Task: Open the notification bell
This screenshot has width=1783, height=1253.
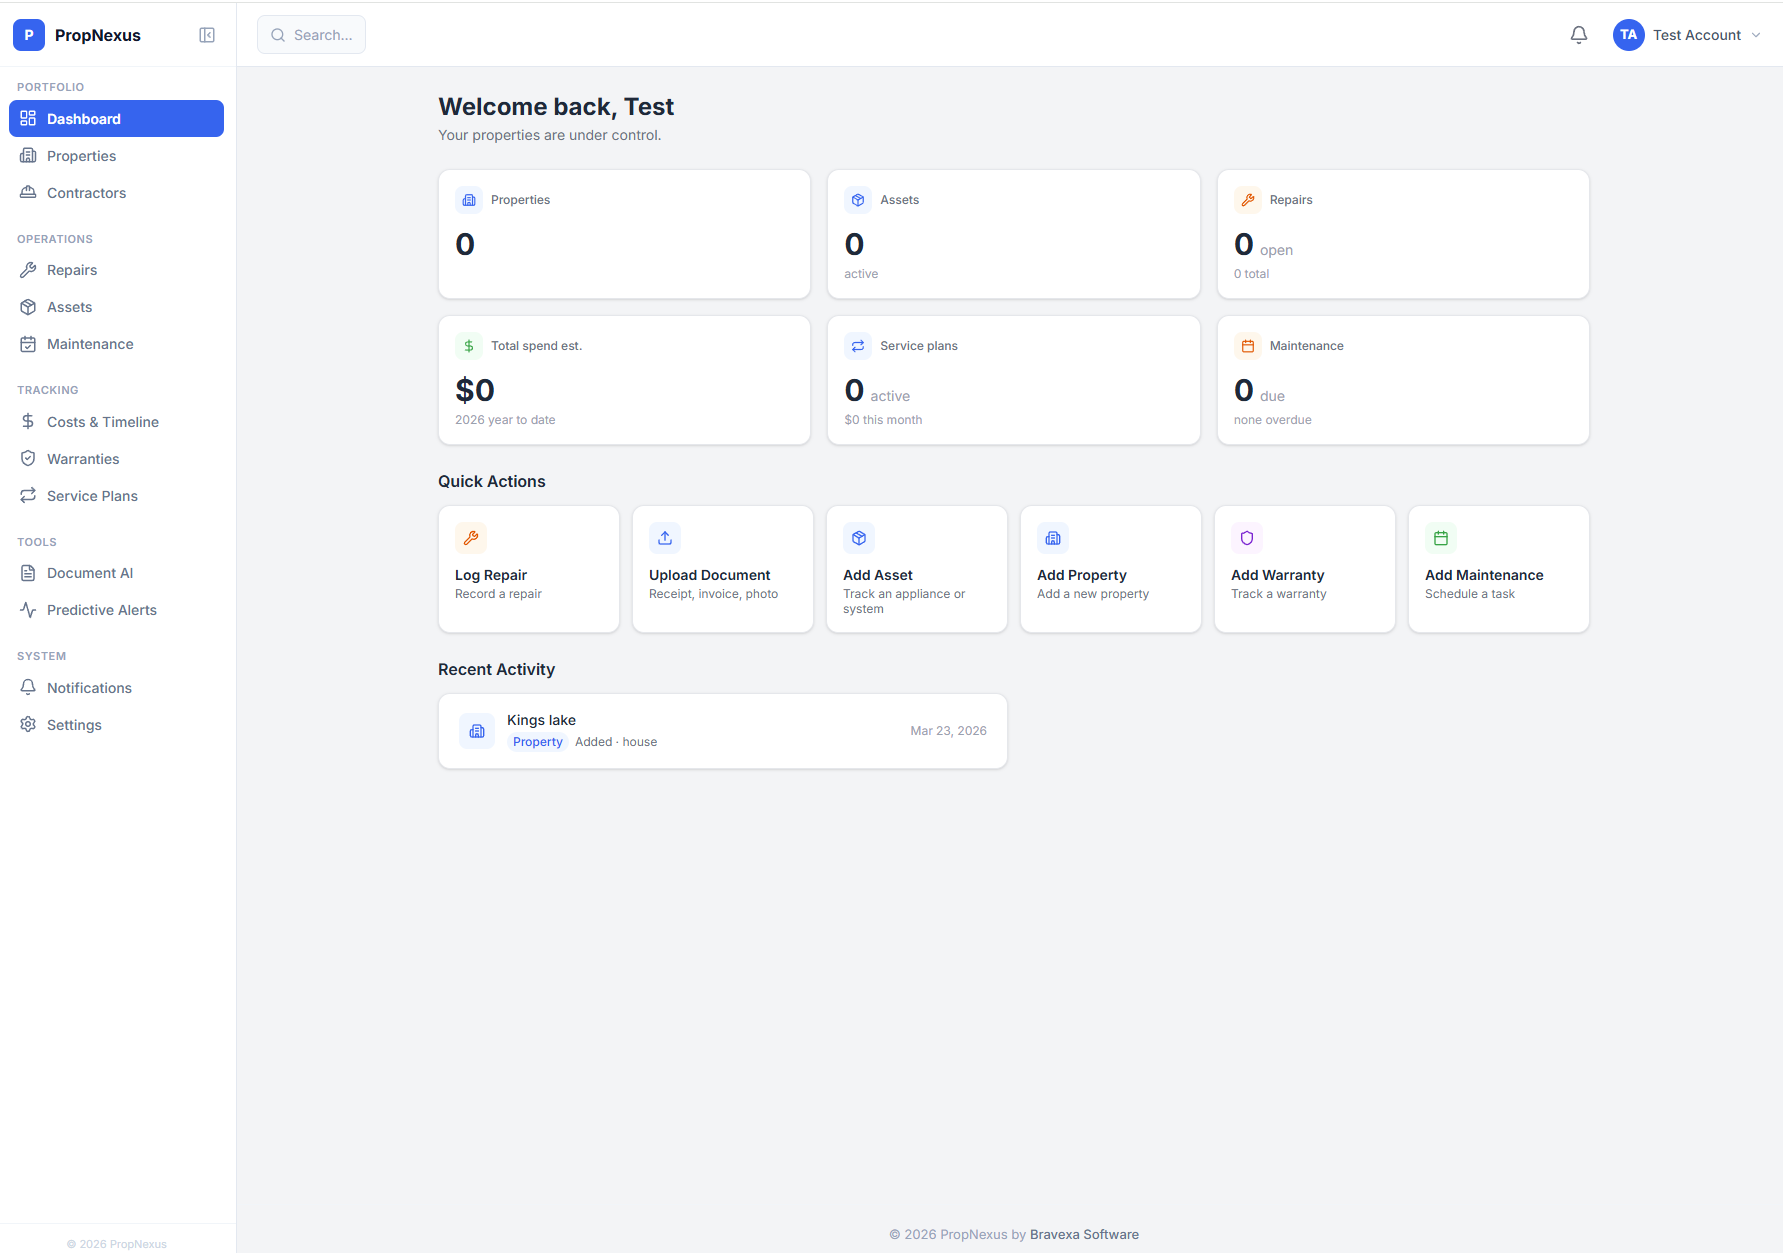Action: coord(1578,34)
